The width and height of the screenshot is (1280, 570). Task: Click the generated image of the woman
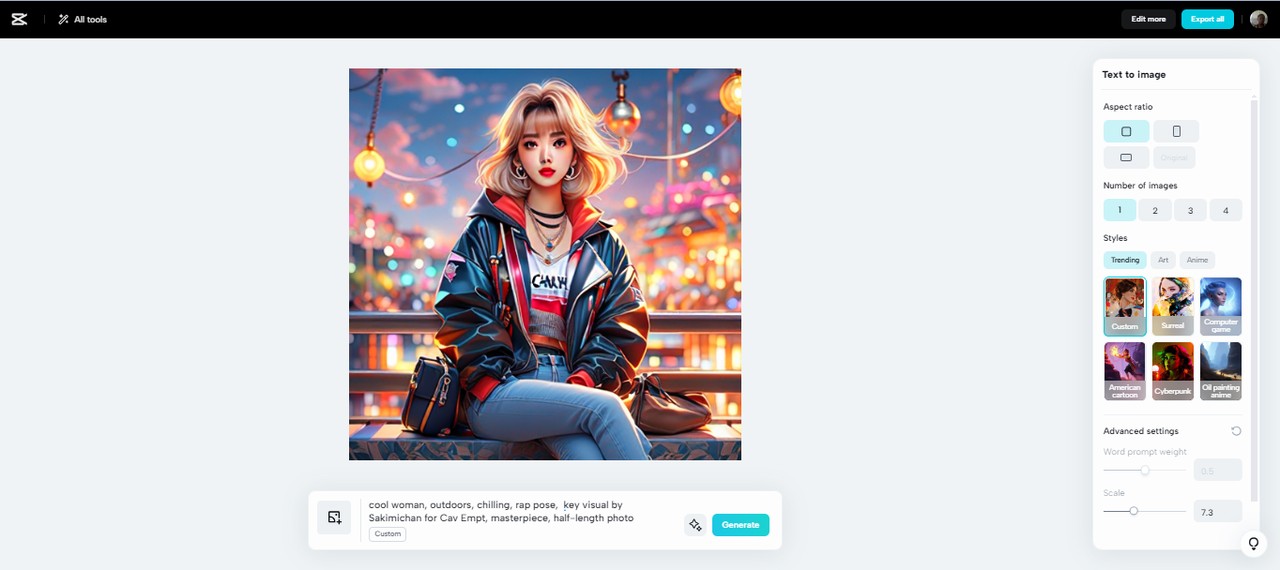click(545, 264)
